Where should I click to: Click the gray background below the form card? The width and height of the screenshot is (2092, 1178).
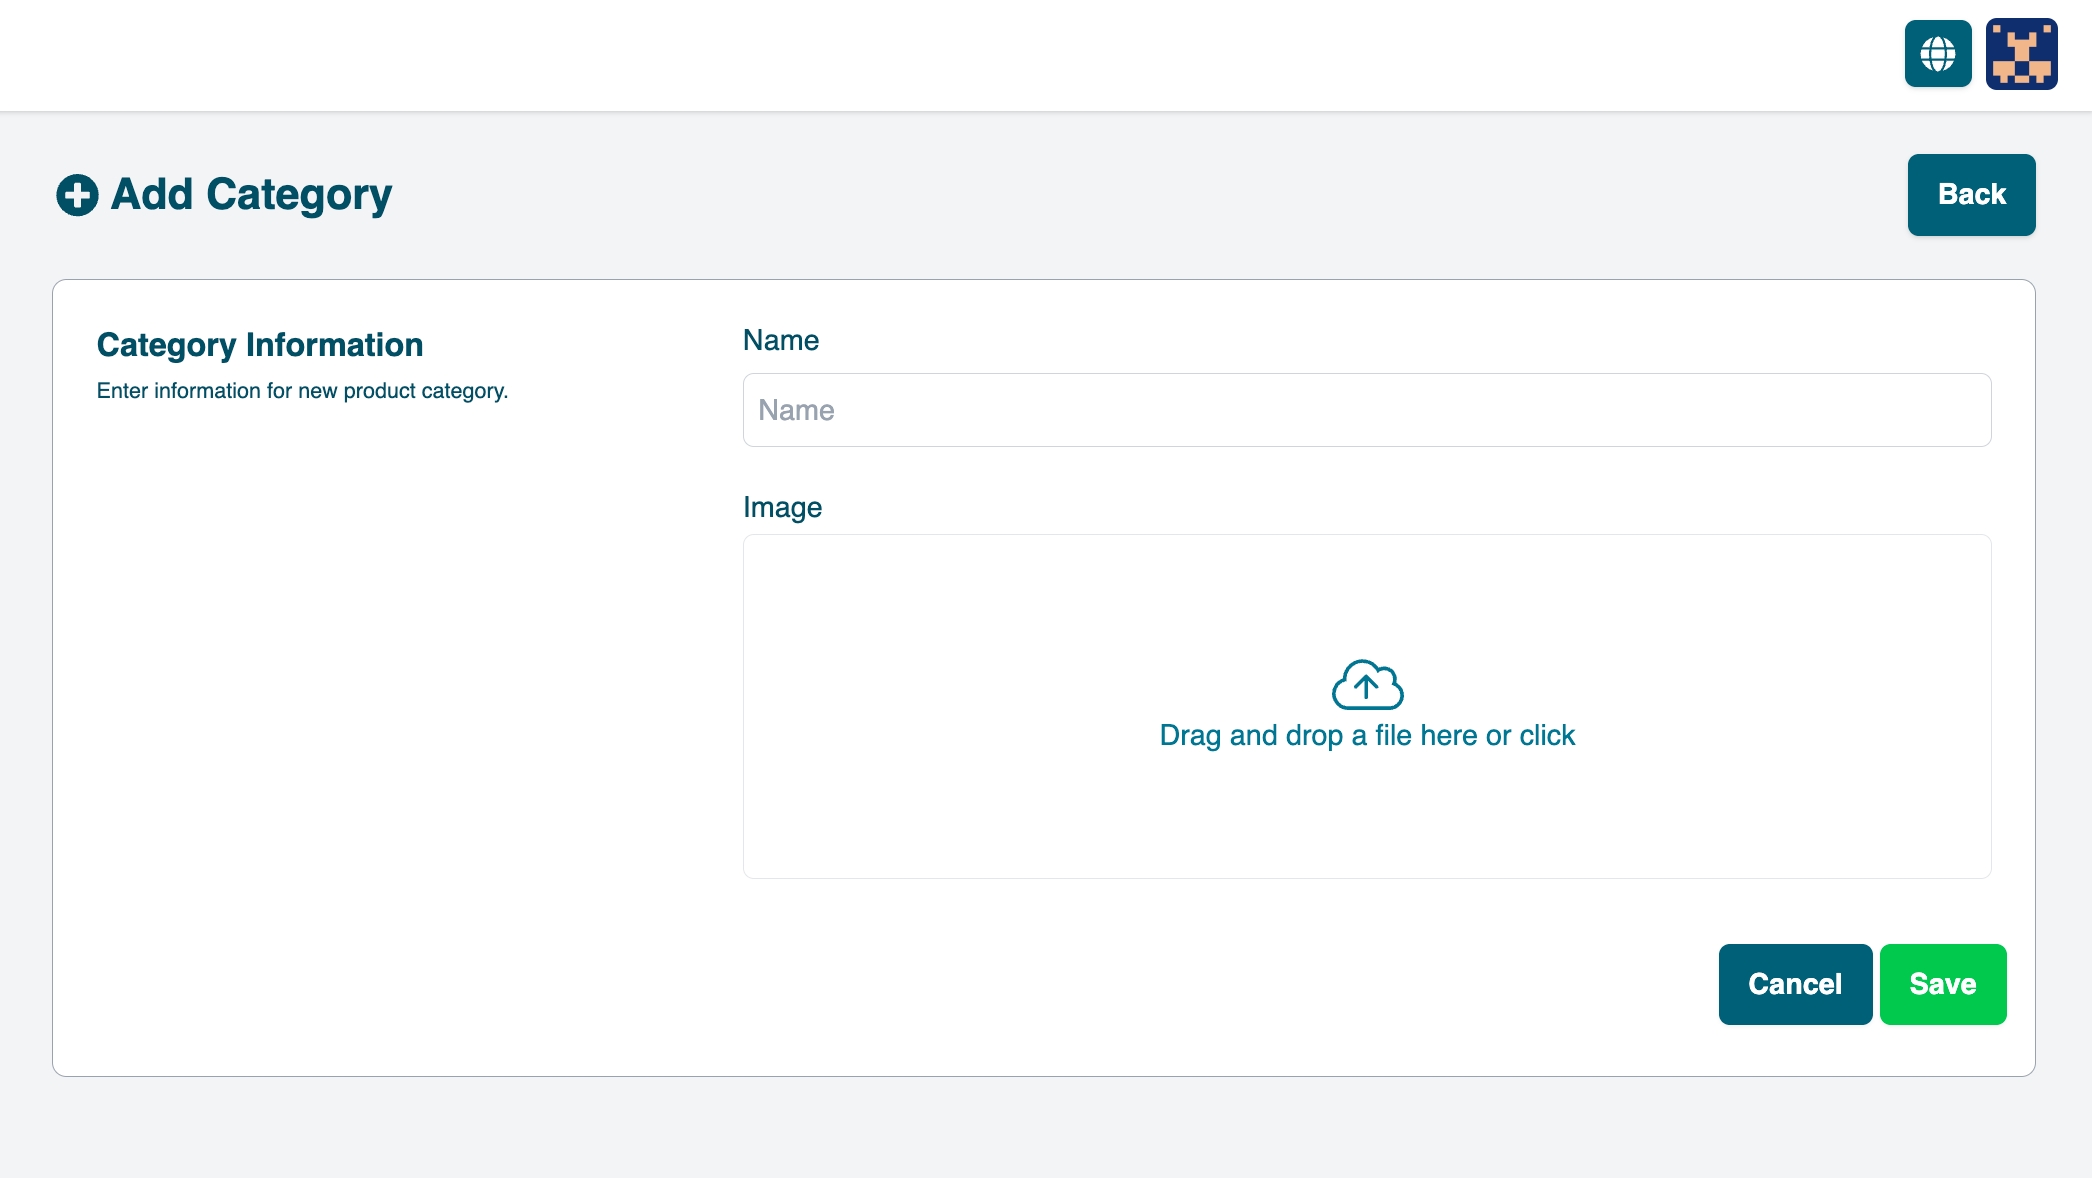click(x=1000, y=1130)
